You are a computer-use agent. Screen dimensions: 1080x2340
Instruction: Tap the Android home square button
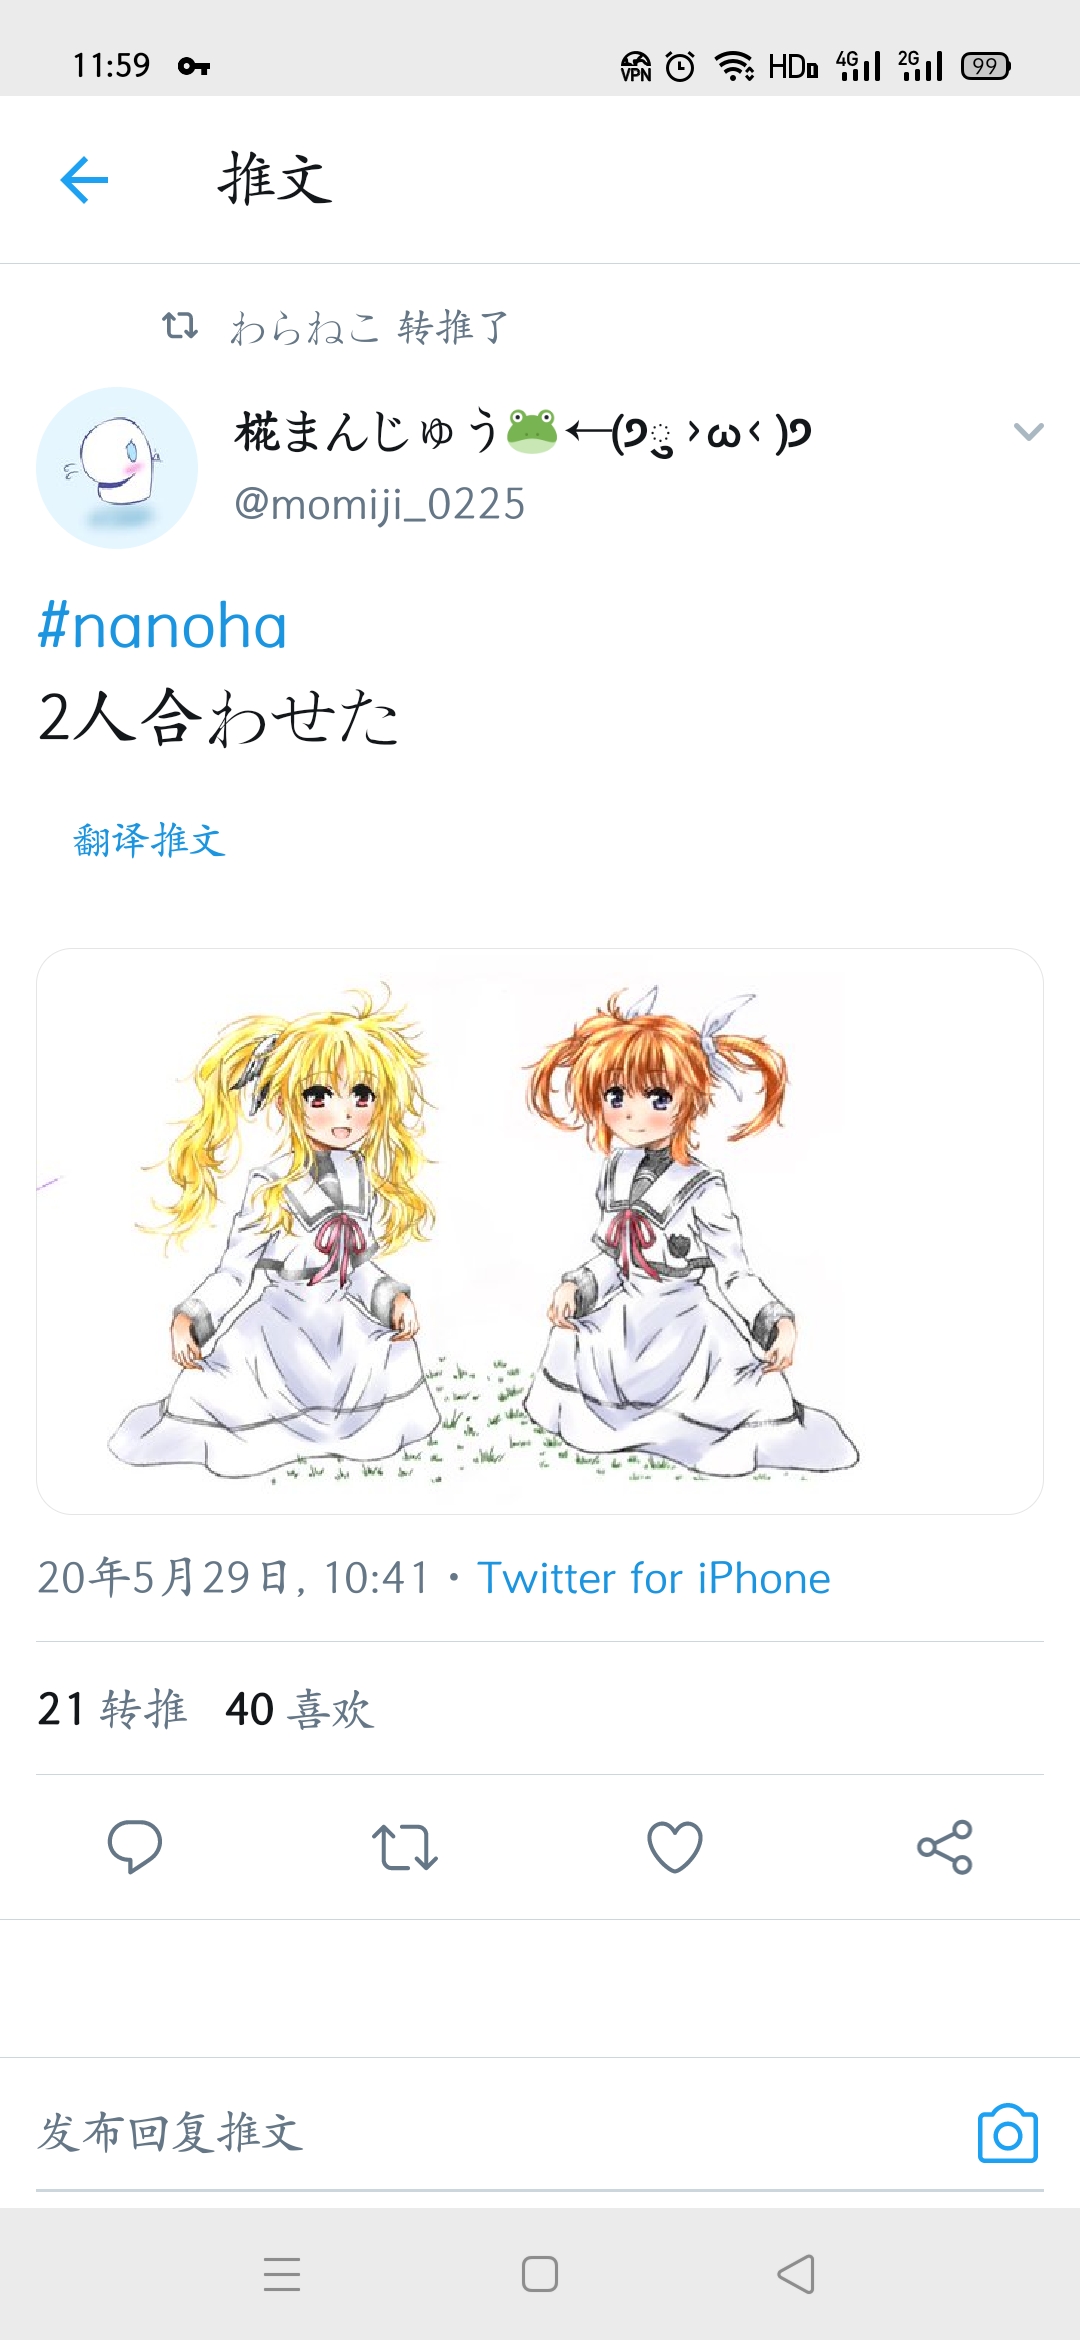pyautogui.click(x=540, y=2274)
